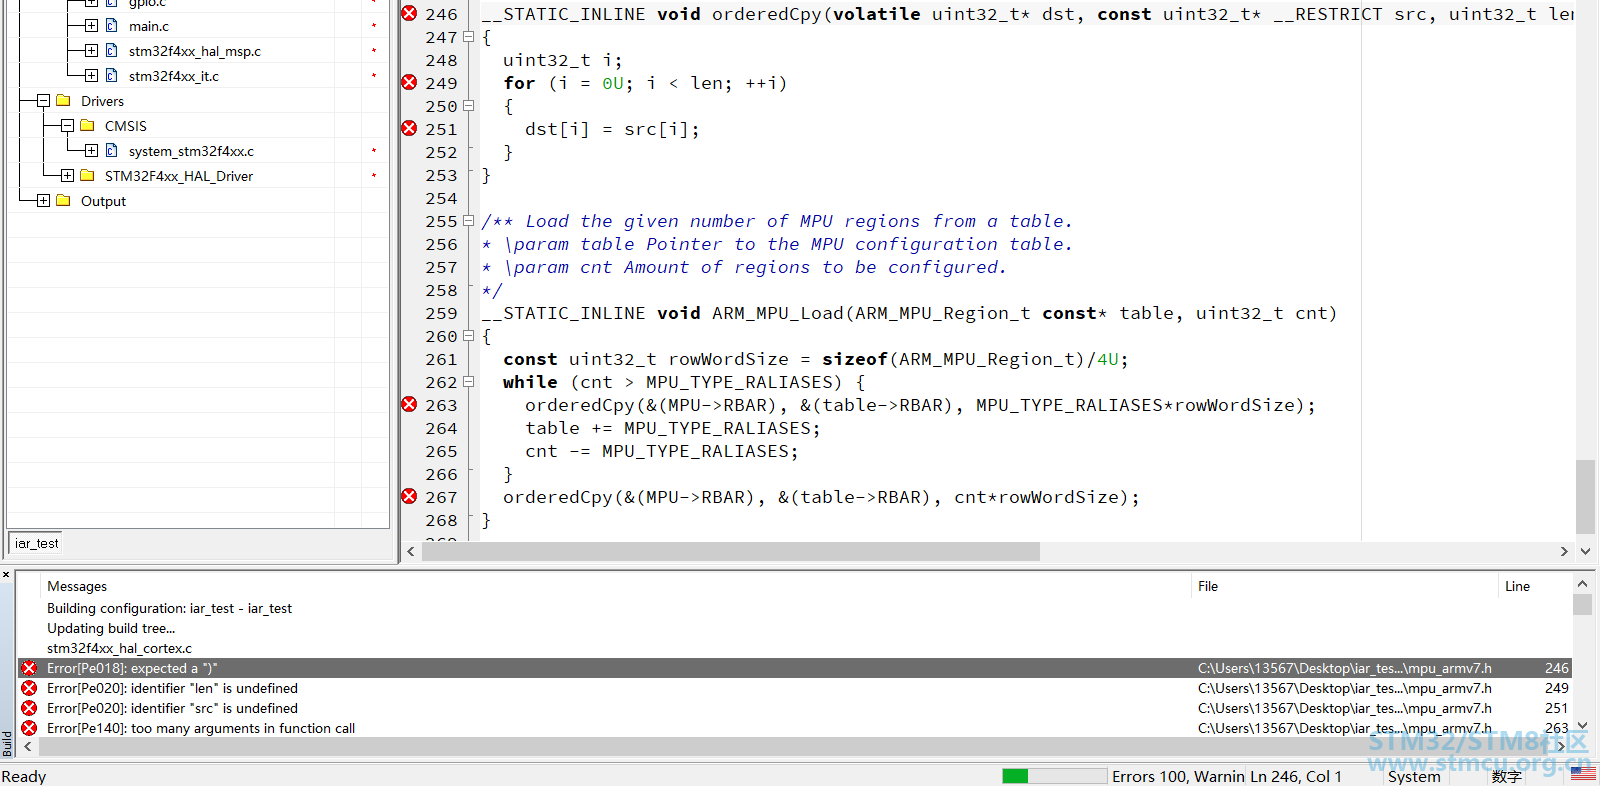This screenshot has height=786, width=1600.
Task: Click the error marker on line 251
Action: tap(409, 128)
